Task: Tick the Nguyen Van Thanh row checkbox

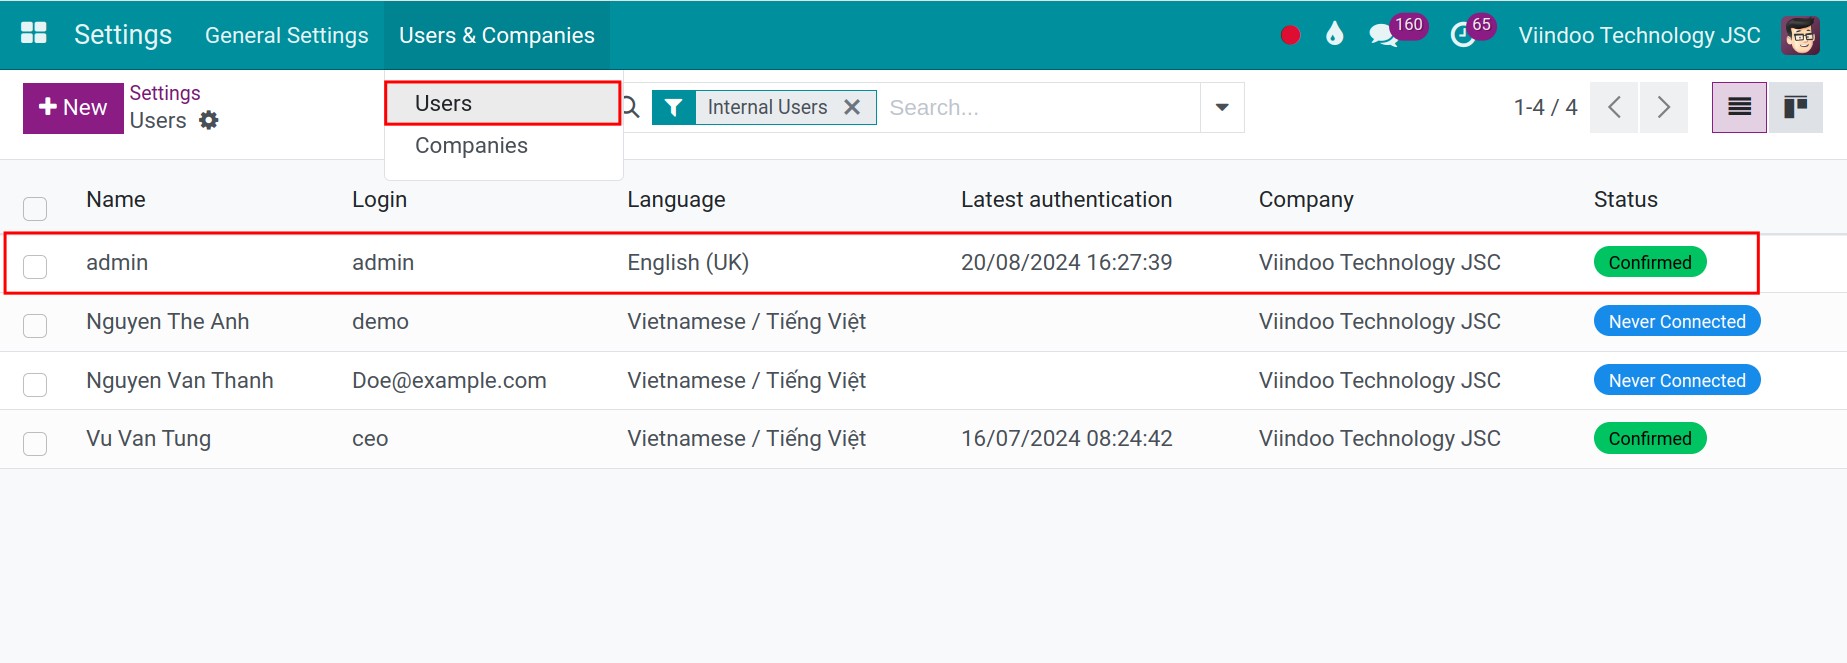Action: pos(35,384)
